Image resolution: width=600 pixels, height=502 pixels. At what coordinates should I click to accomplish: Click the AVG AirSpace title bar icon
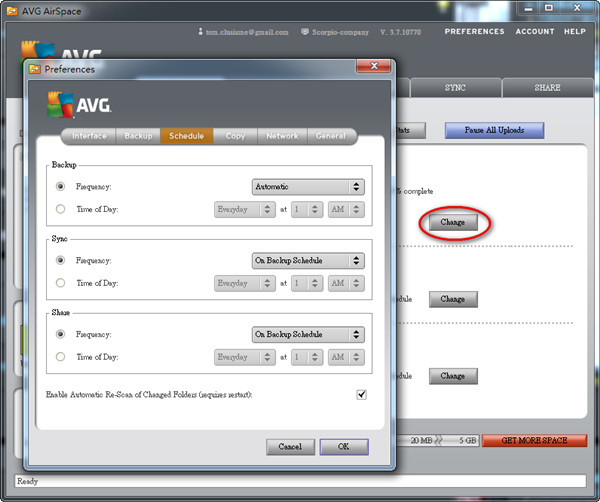[x=12, y=11]
